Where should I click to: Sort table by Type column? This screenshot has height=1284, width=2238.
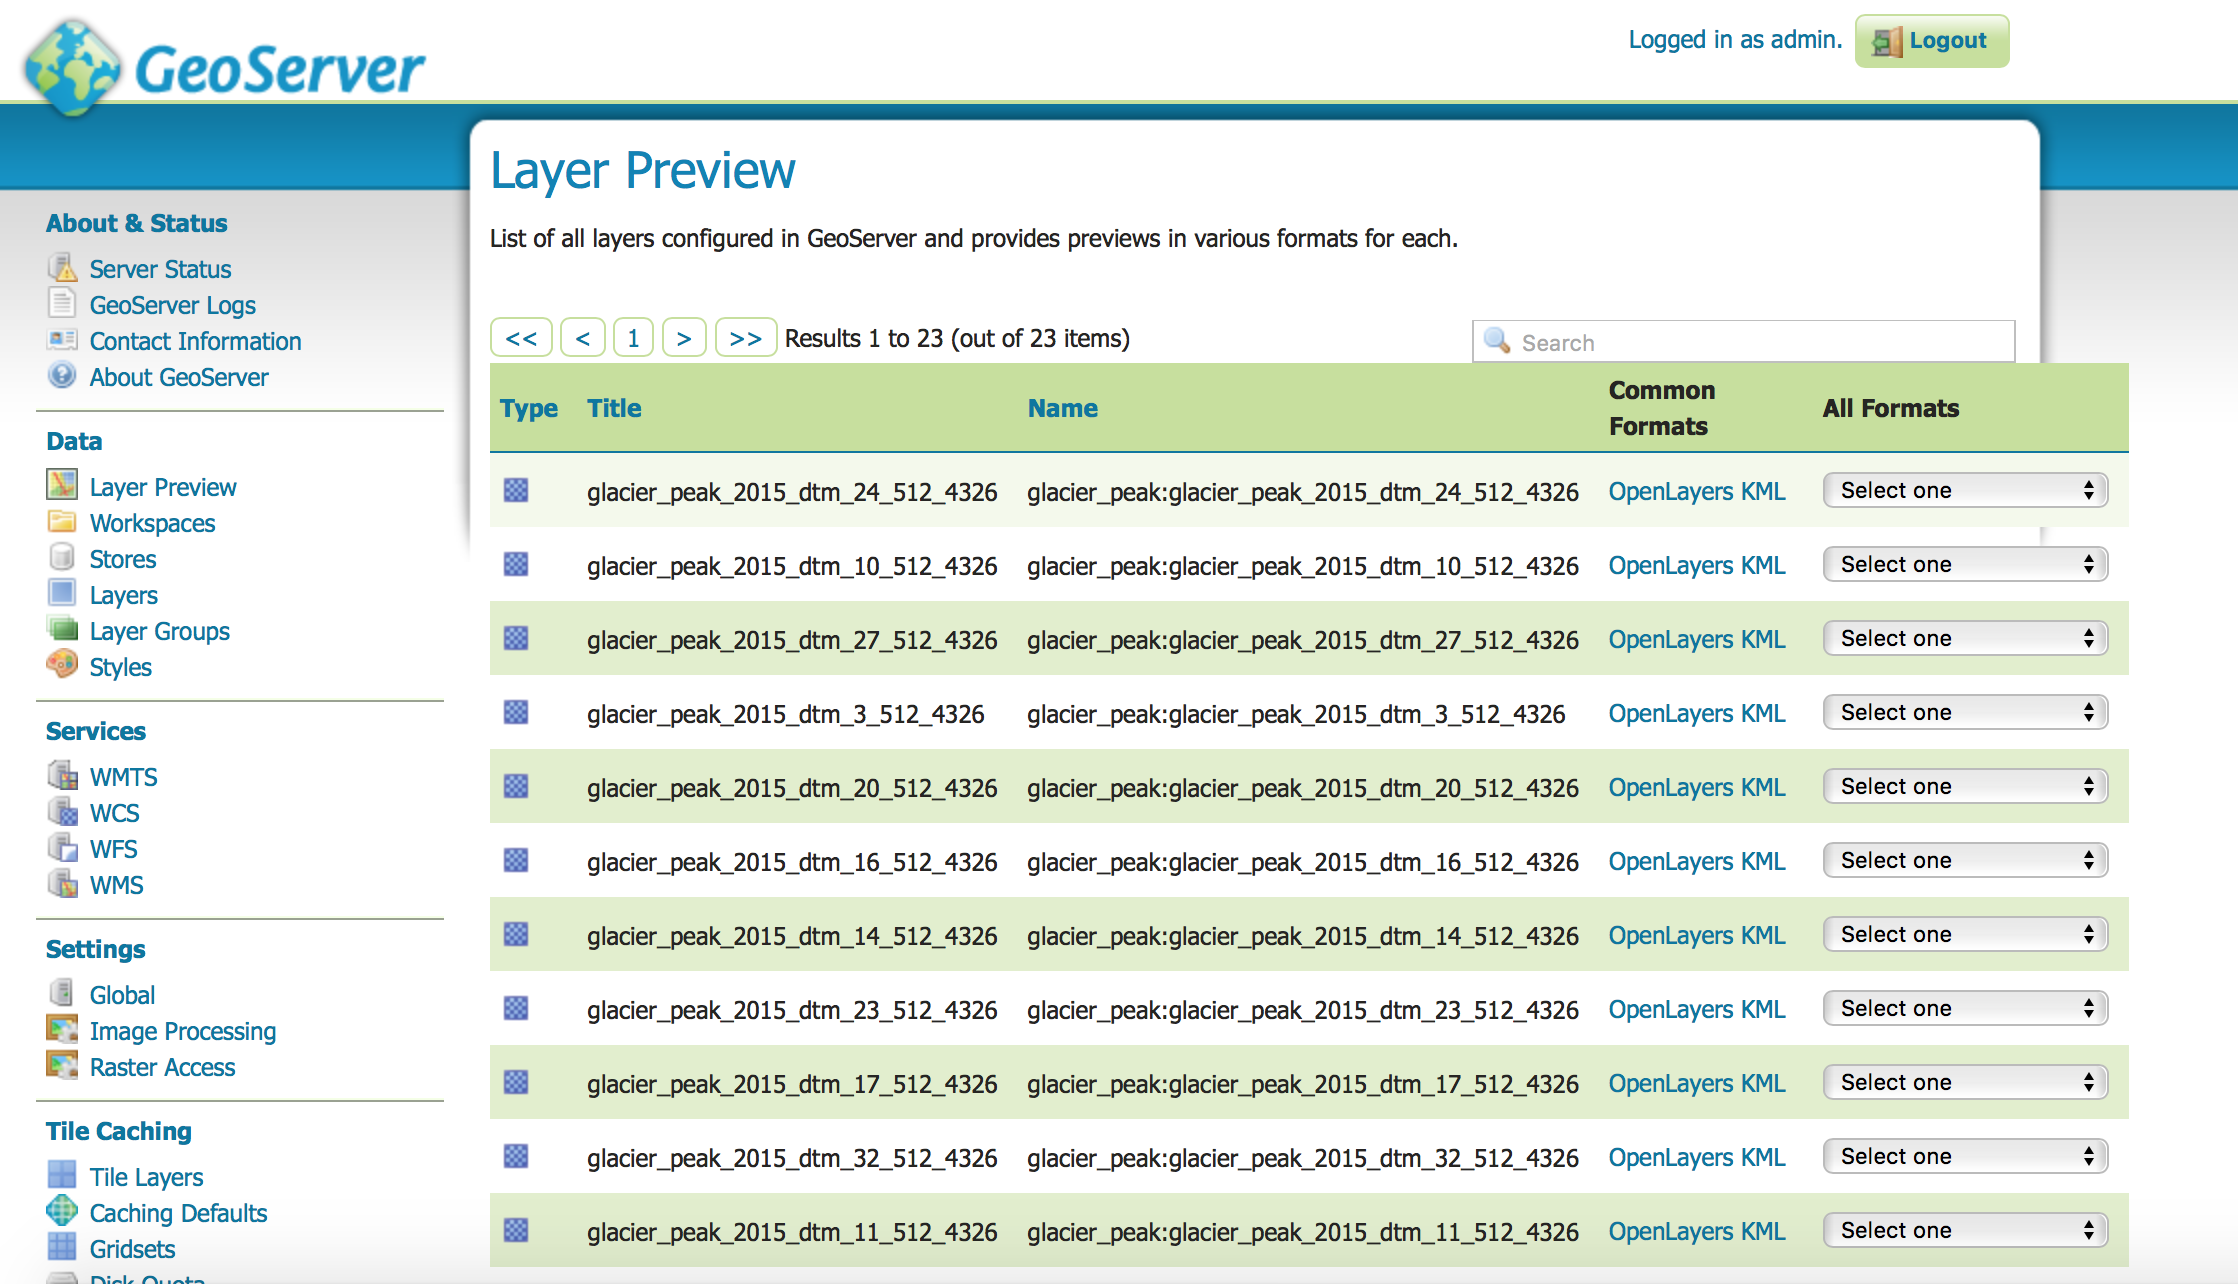(x=529, y=408)
